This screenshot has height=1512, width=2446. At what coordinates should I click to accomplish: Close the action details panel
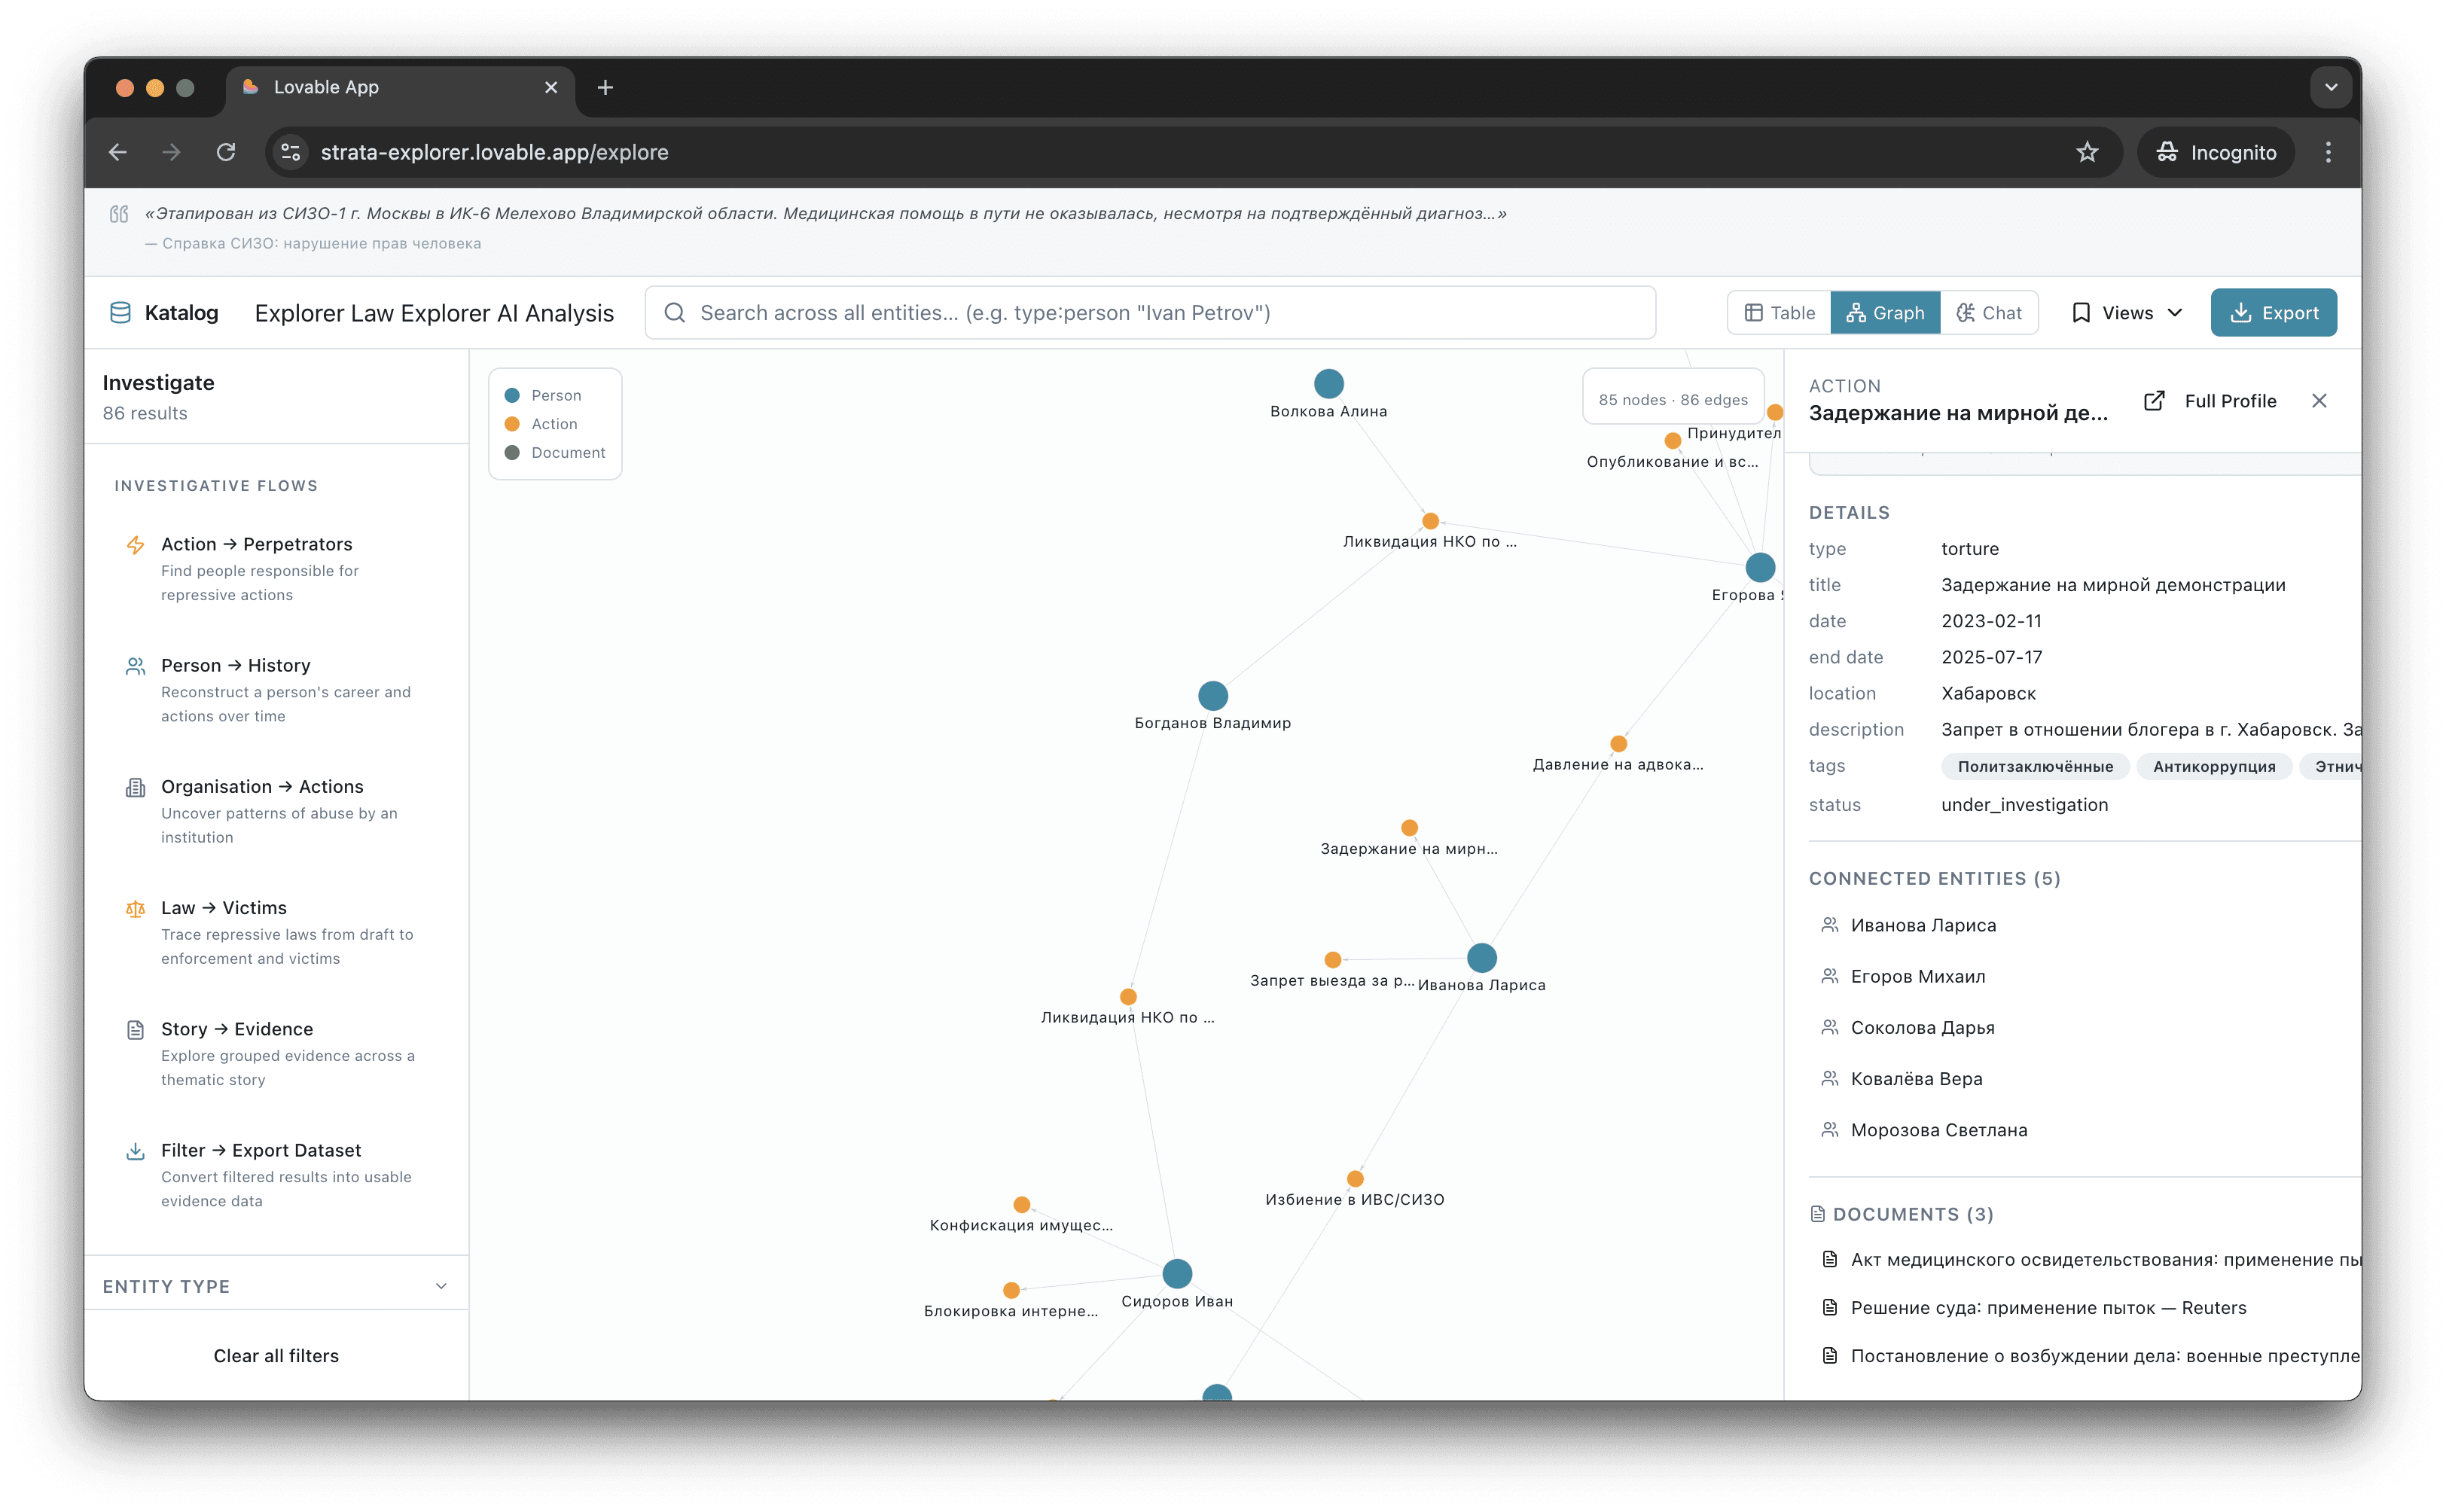2319,401
